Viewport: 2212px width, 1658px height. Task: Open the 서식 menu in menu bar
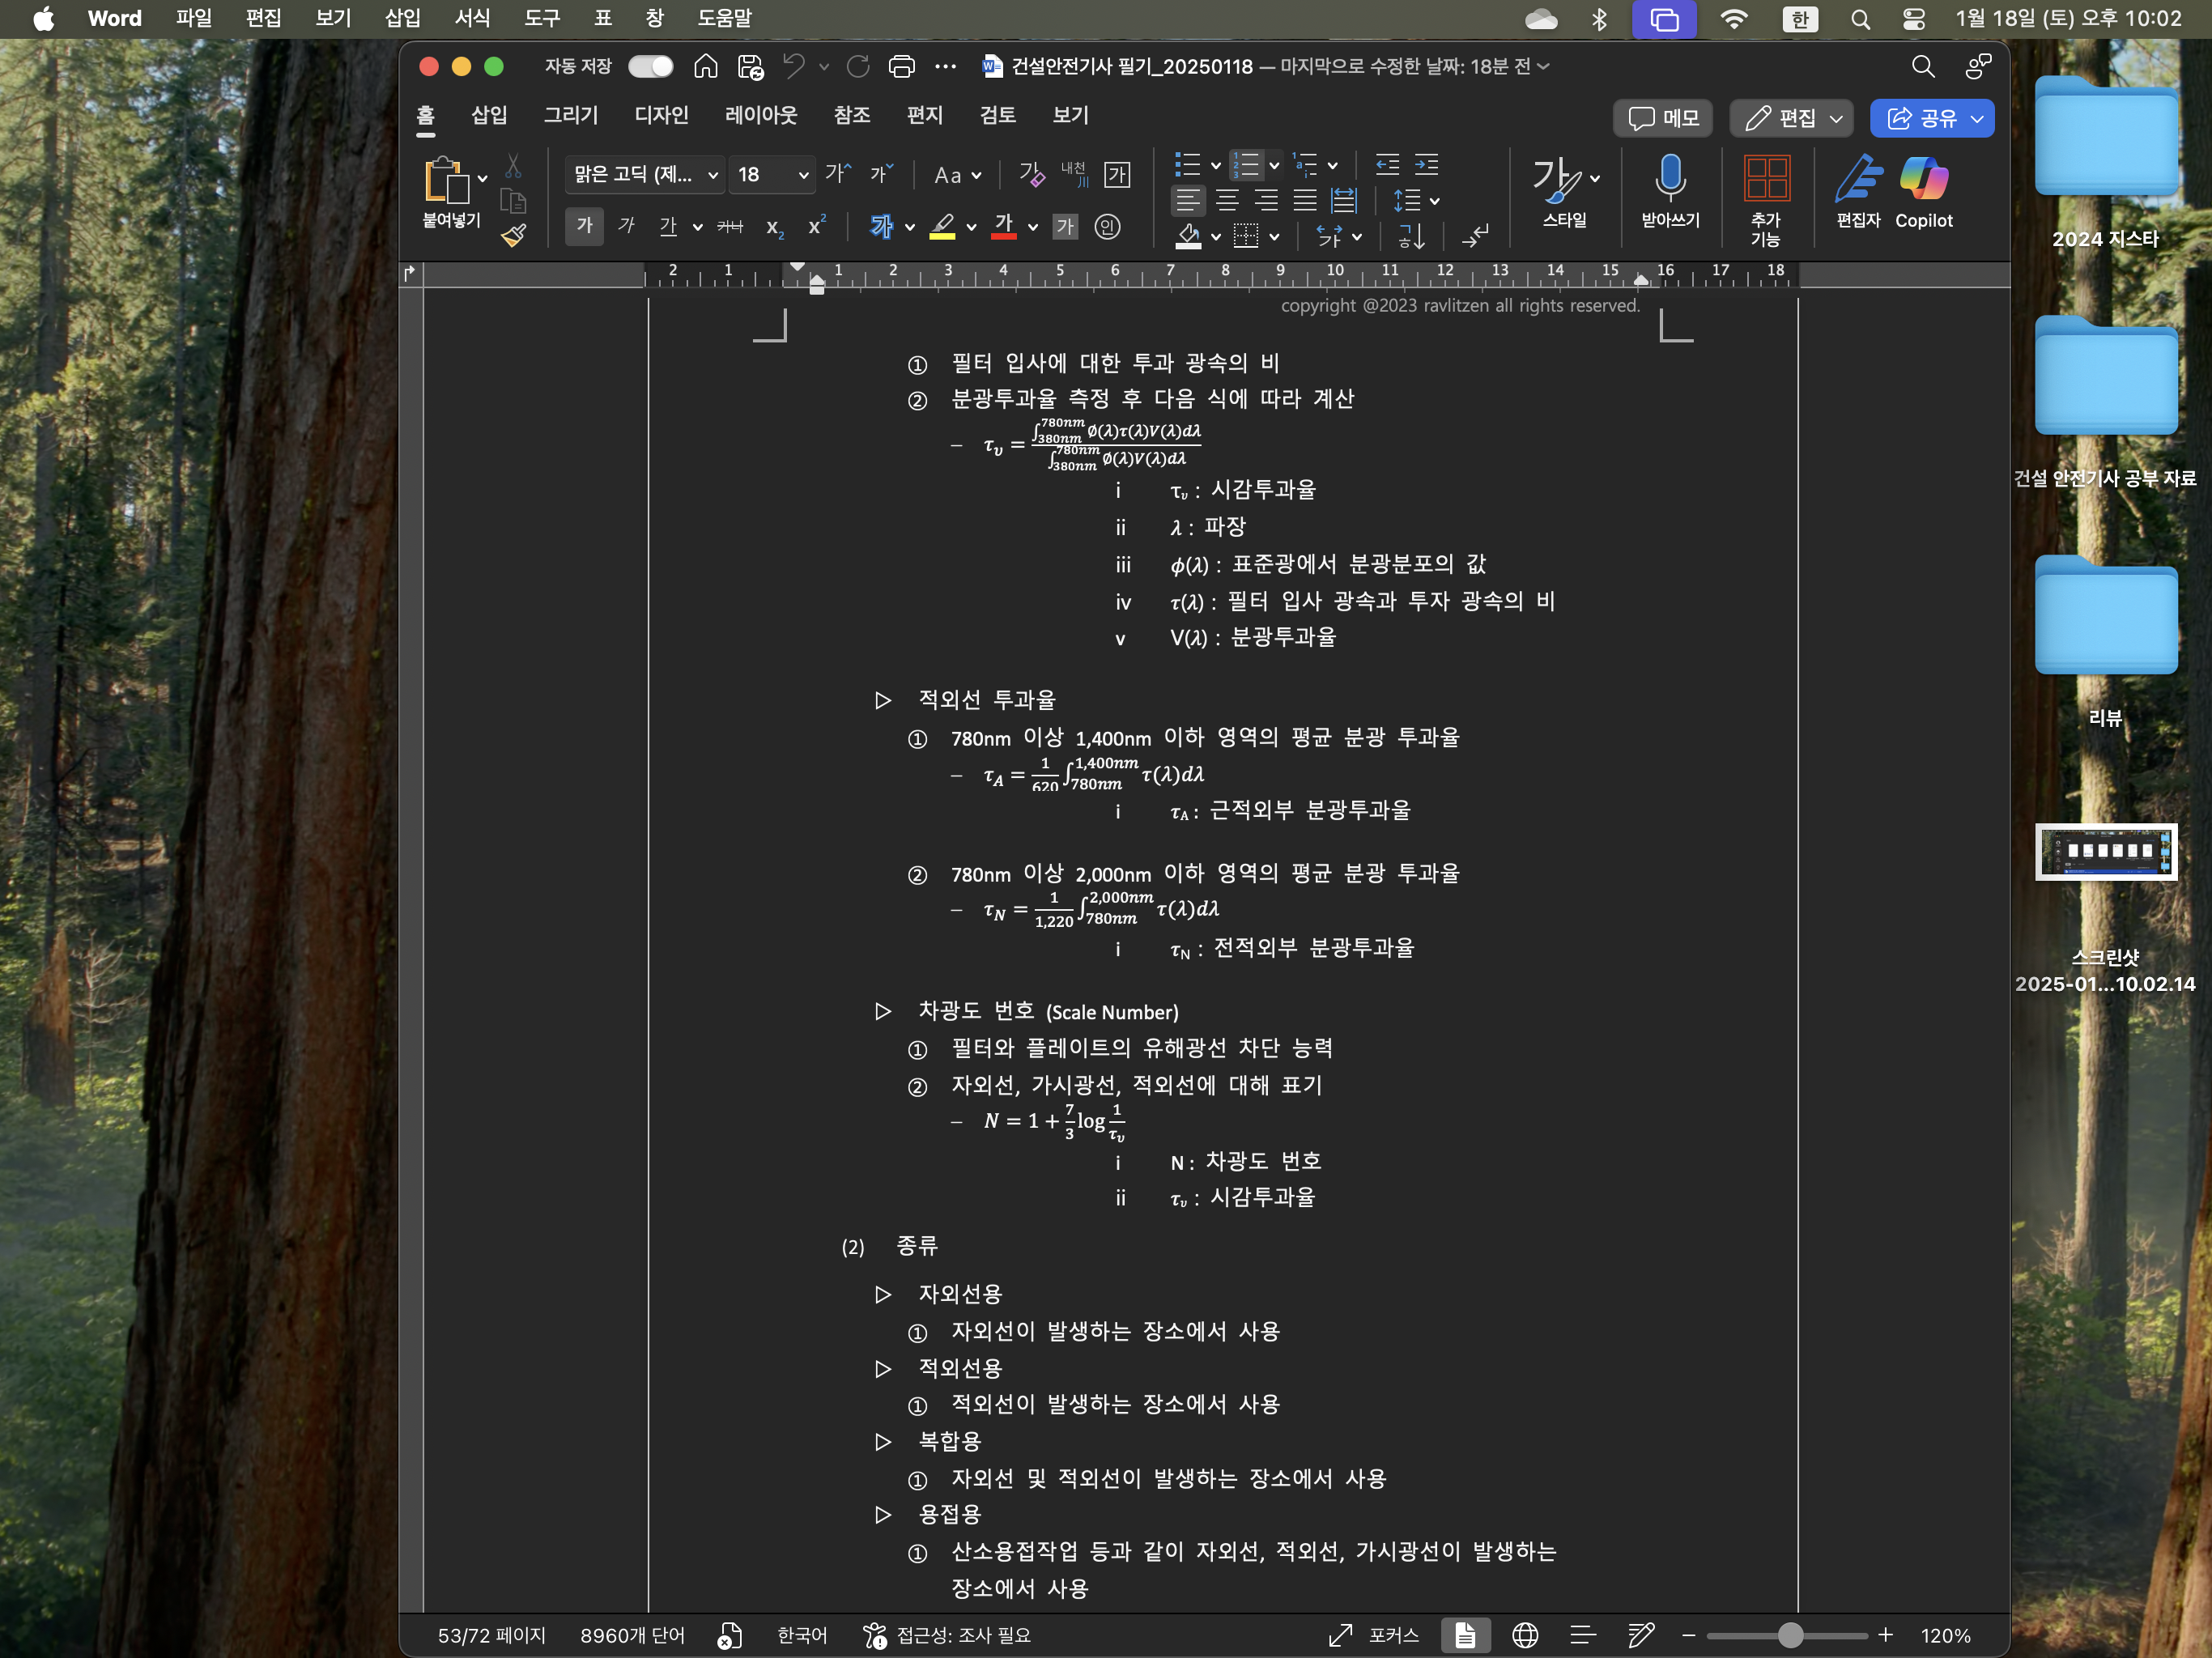[472, 18]
